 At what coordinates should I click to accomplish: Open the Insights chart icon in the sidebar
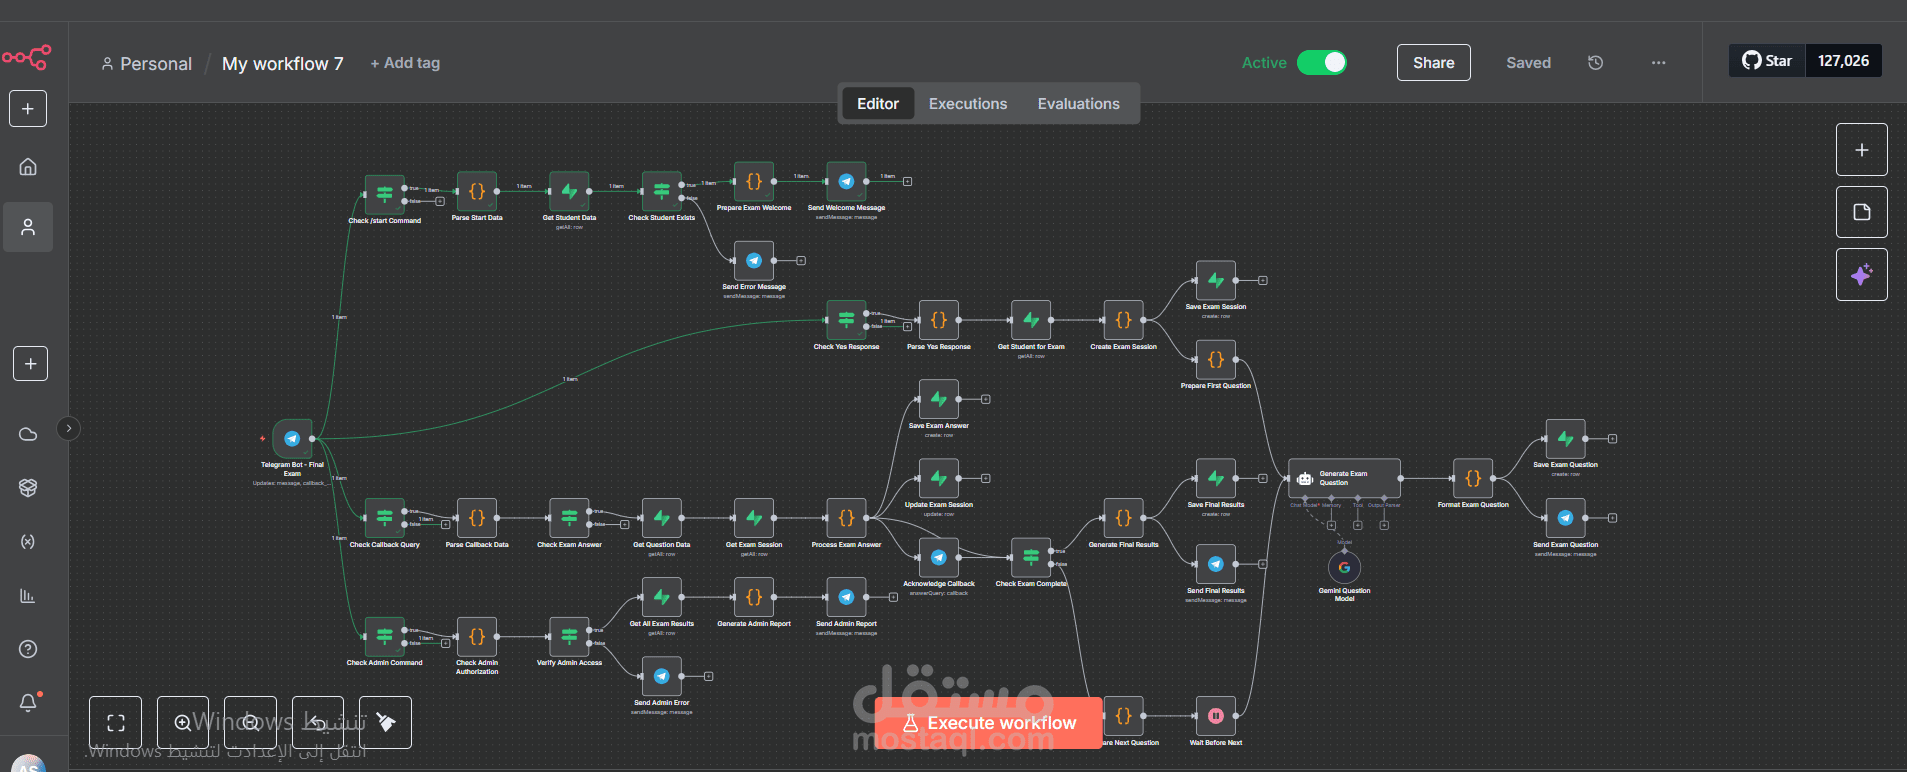point(28,595)
